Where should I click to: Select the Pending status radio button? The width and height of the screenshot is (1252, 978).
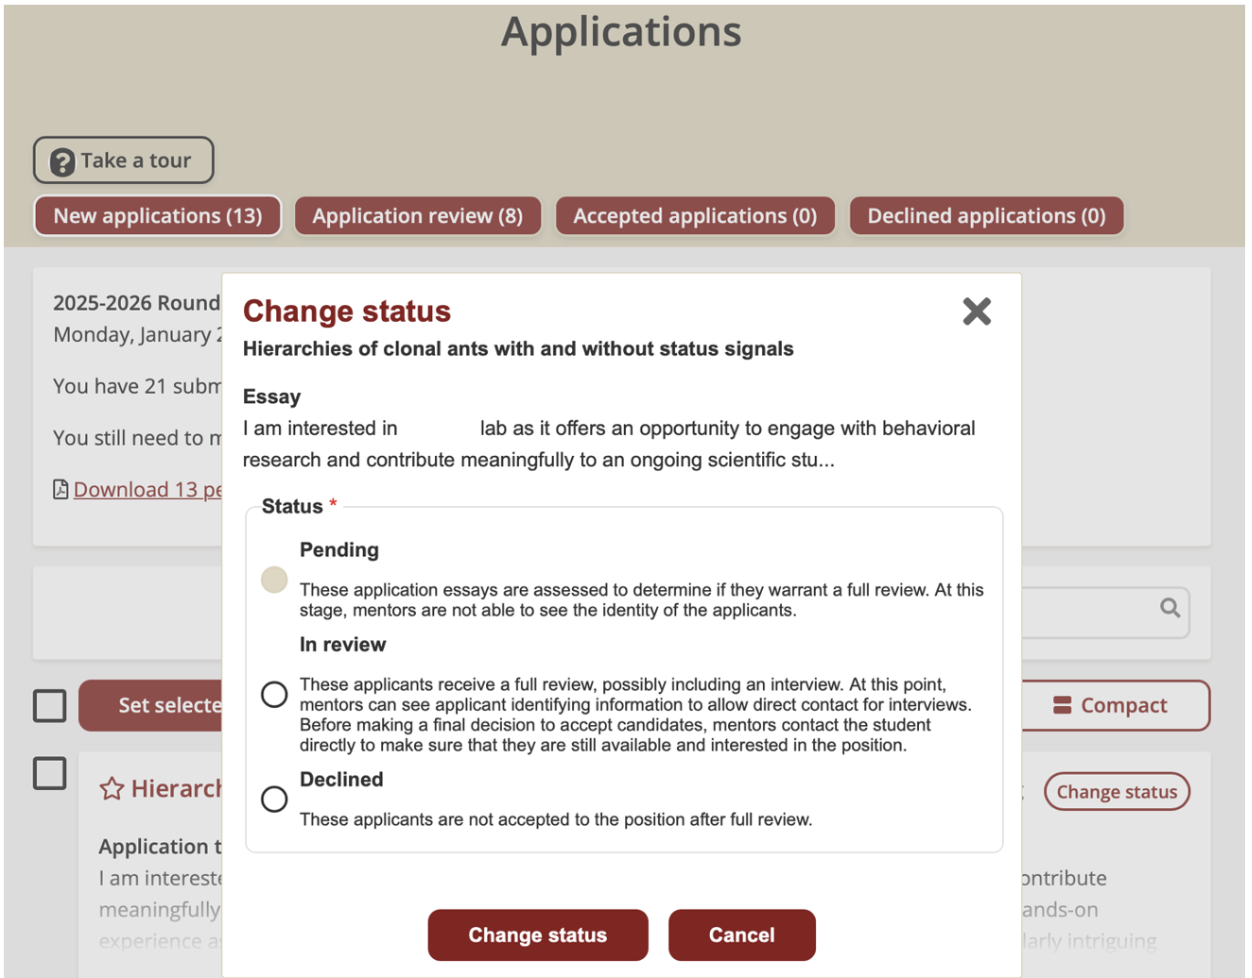tap(274, 580)
